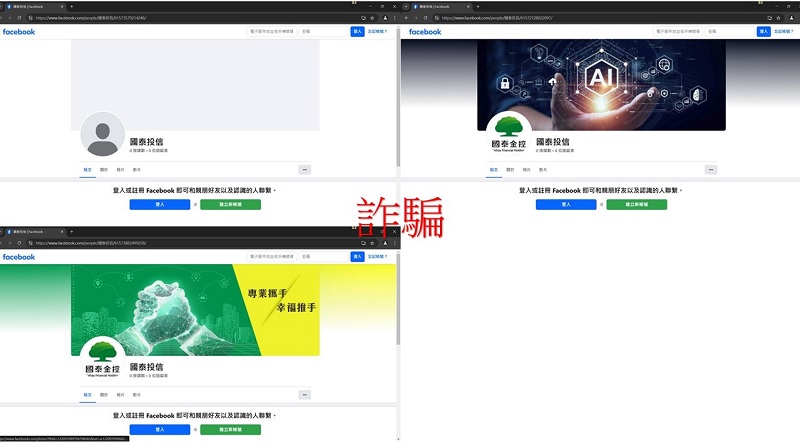This screenshot has height=444, width=800.
Task: Open new tab in top-right browser window
Action: (x=478, y=7)
